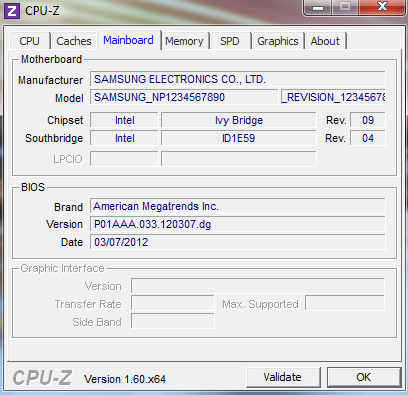Minimize the CPU-Z window
This screenshot has height=395, width=408.
point(318,7)
